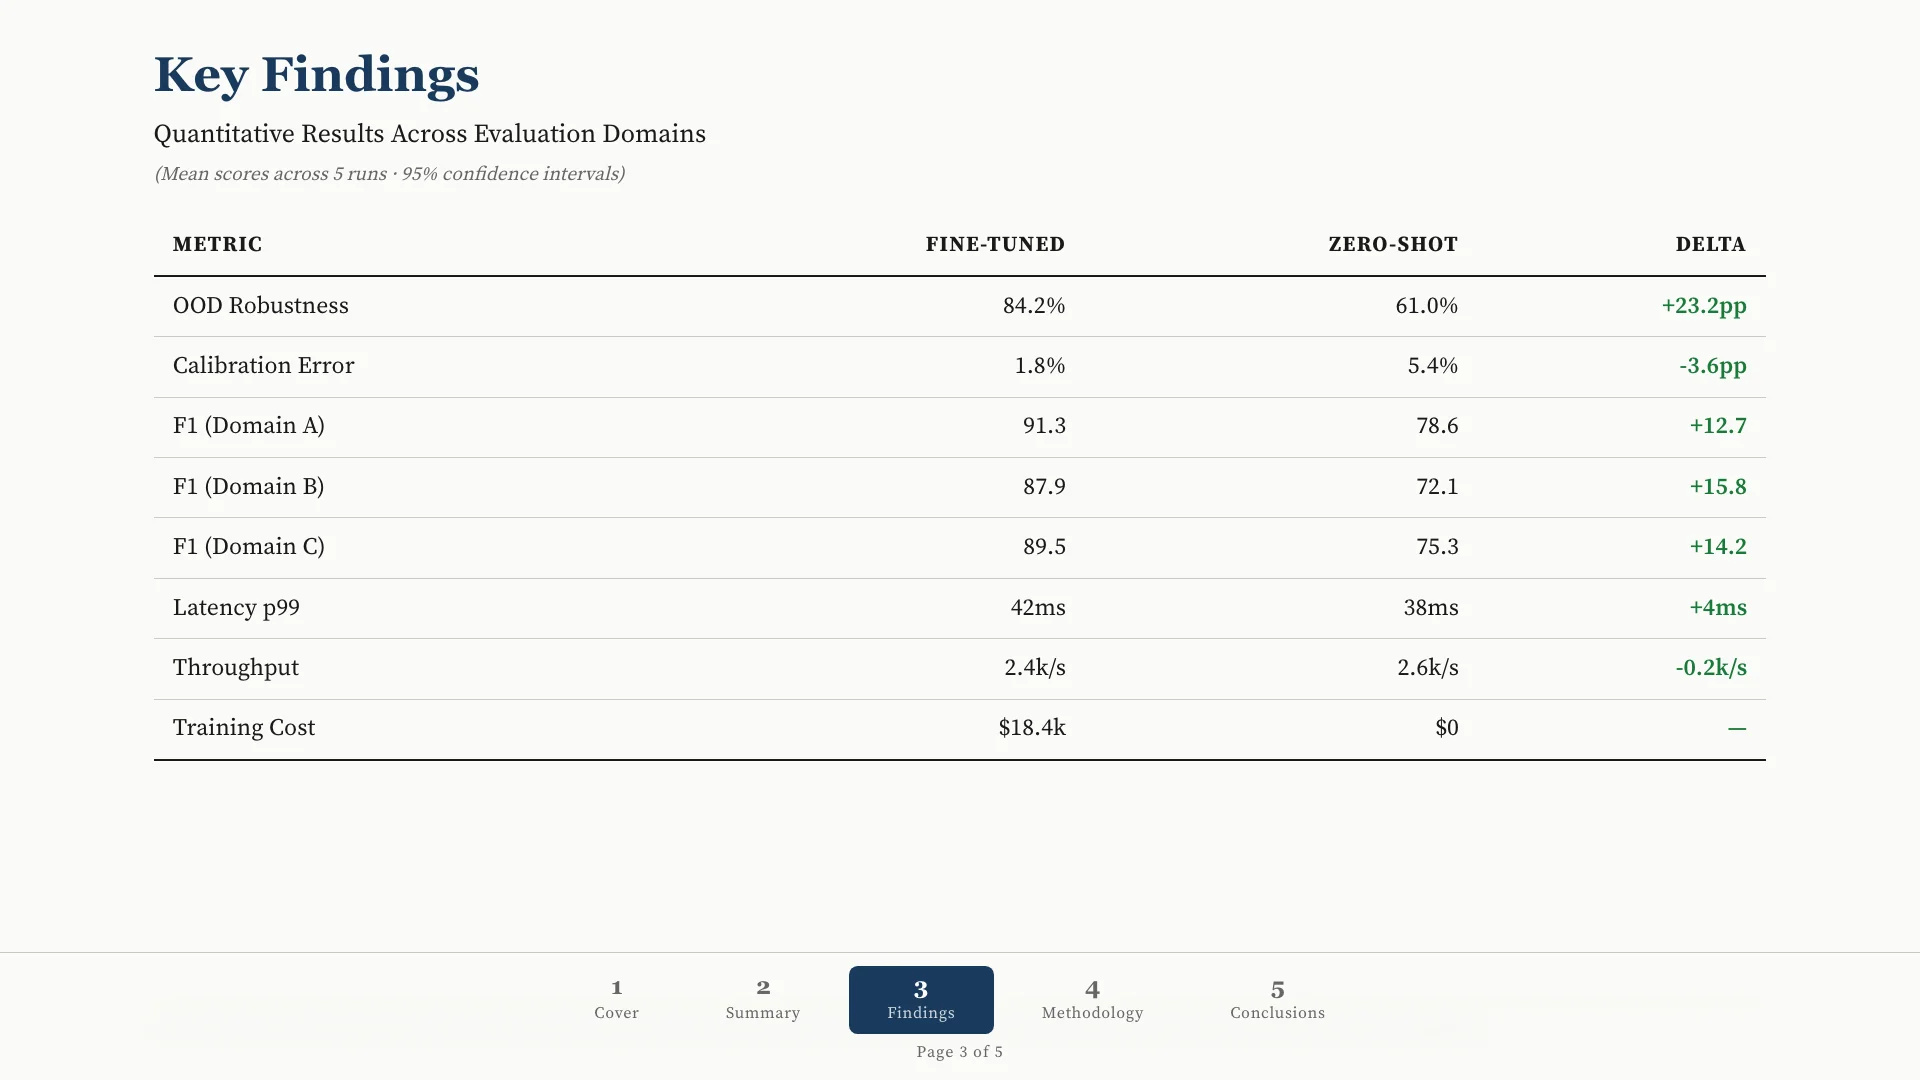1920x1080 pixels.
Task: Select the active Findings tab
Action: [x=921, y=999]
